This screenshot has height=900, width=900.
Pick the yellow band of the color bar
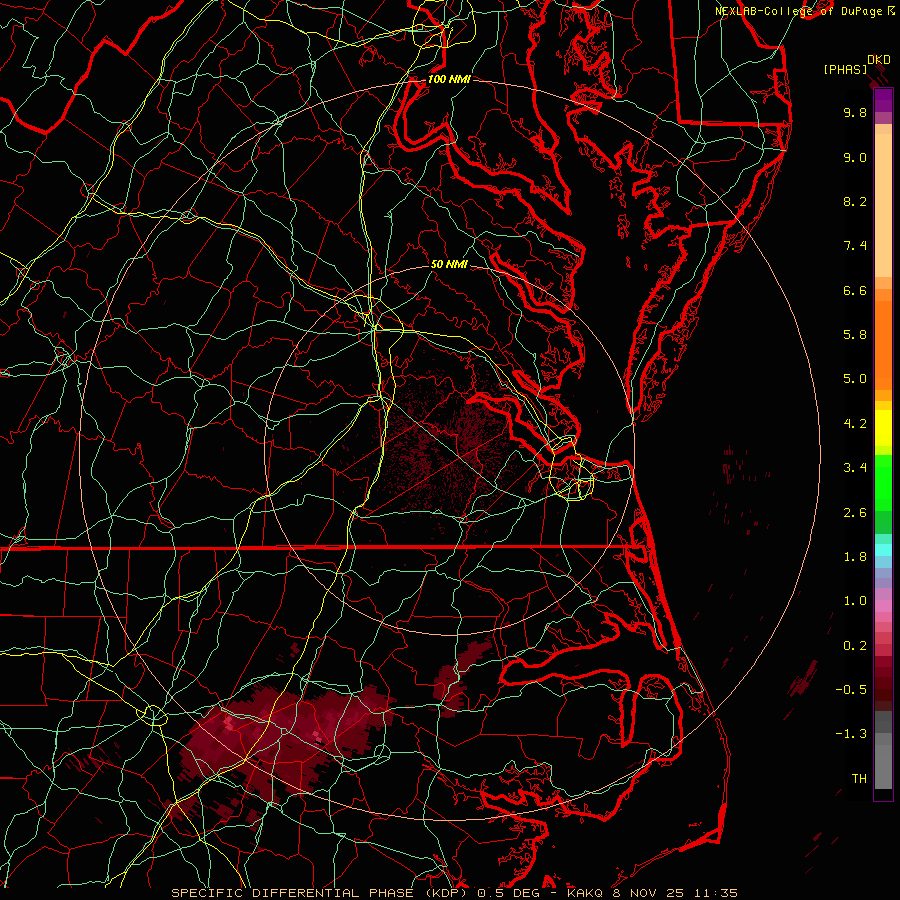point(883,428)
